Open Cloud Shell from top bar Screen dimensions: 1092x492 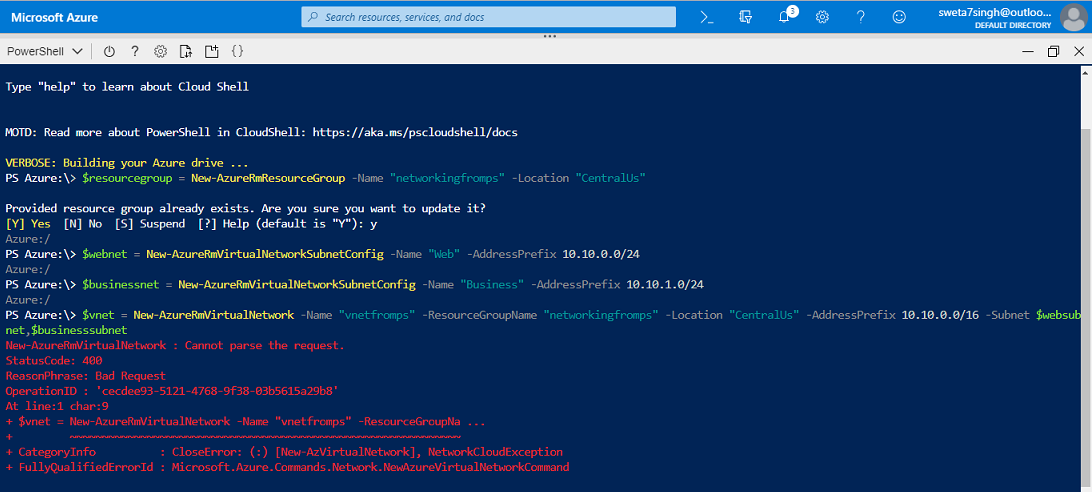pos(707,17)
